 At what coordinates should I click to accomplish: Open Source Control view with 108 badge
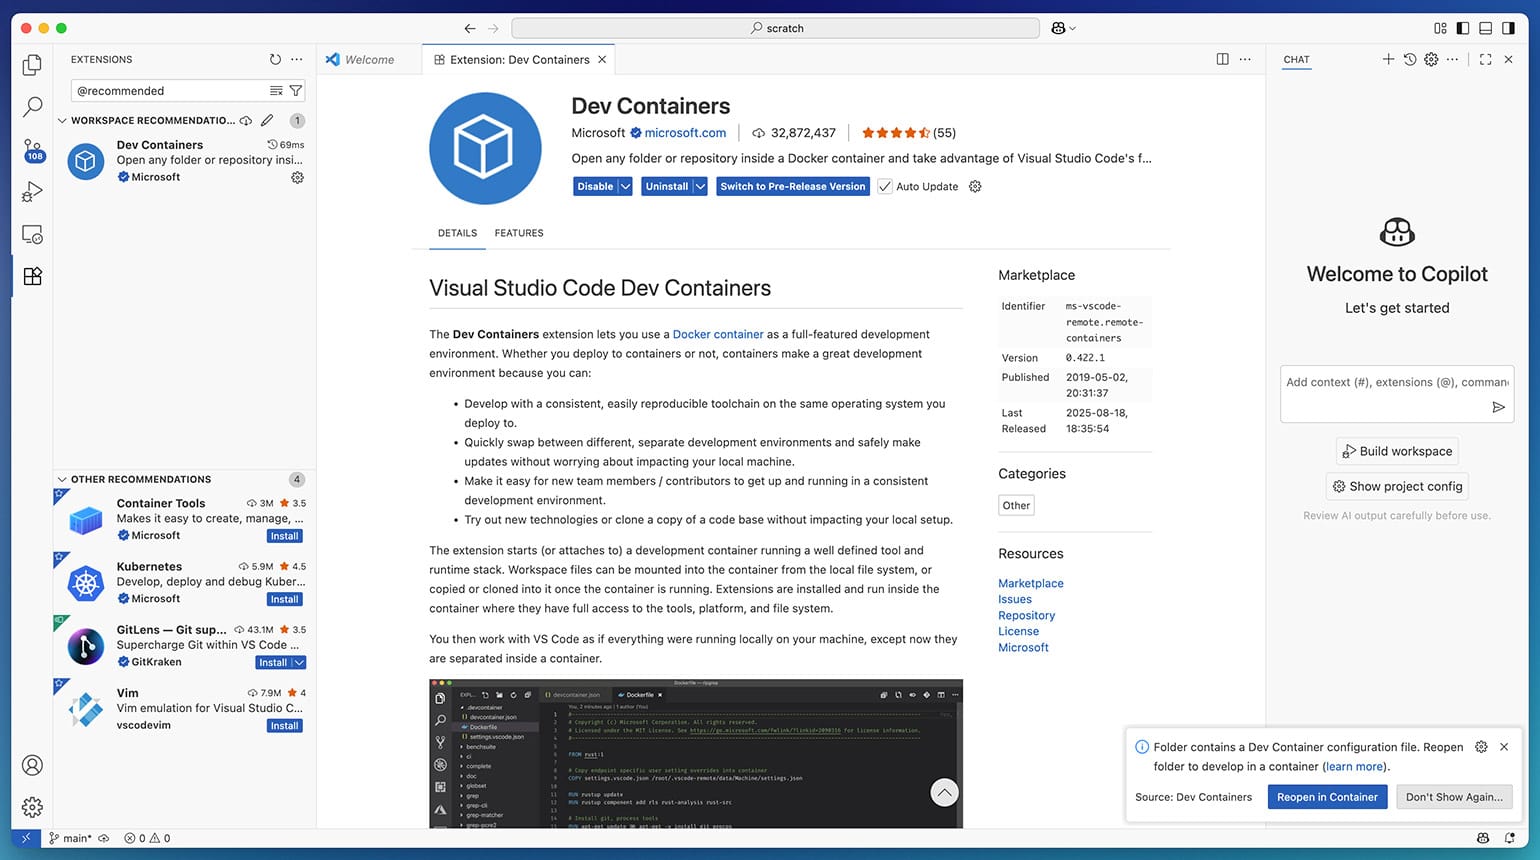[32, 150]
